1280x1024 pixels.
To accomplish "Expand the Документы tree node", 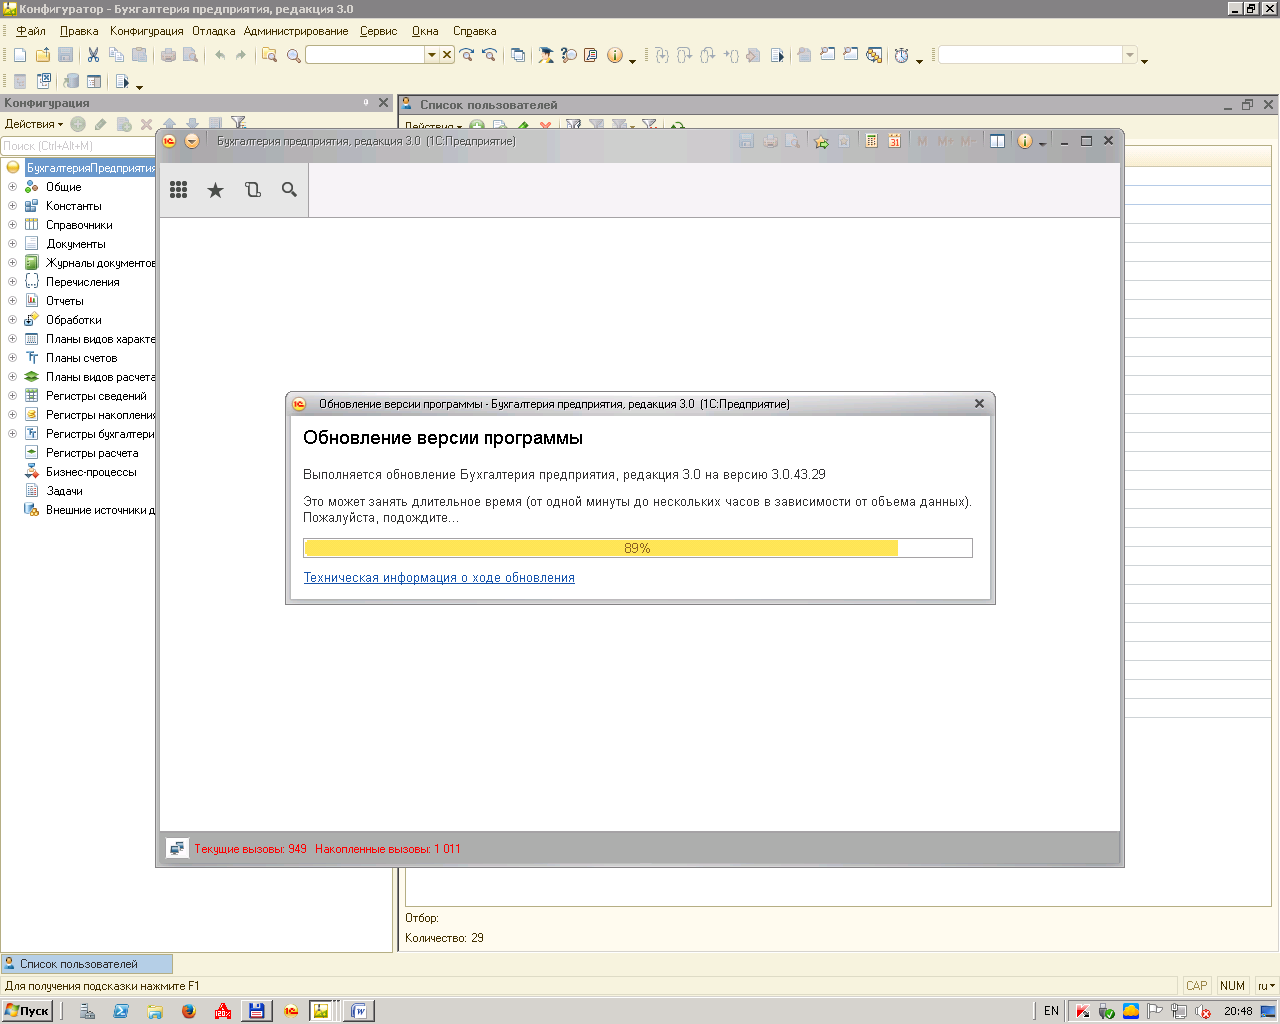I will (12, 244).
